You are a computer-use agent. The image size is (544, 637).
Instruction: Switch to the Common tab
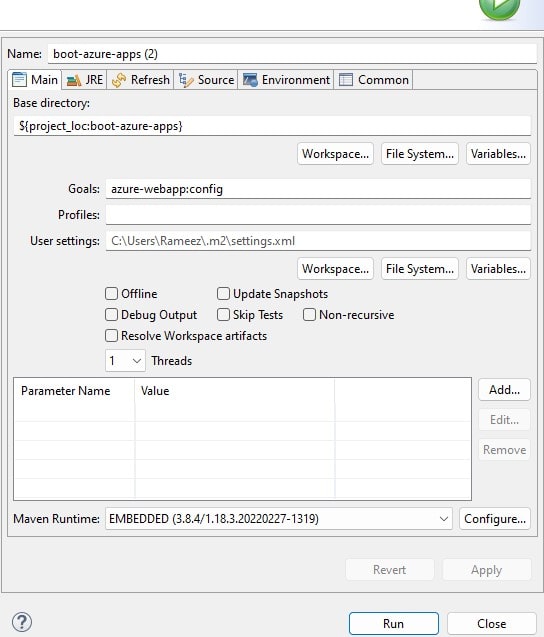[x=373, y=80]
